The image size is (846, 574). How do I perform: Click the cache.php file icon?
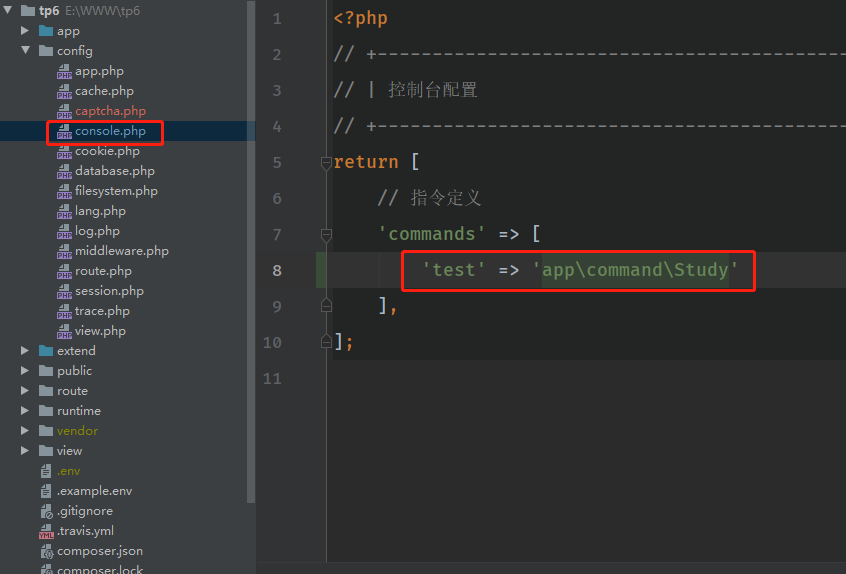coord(64,91)
